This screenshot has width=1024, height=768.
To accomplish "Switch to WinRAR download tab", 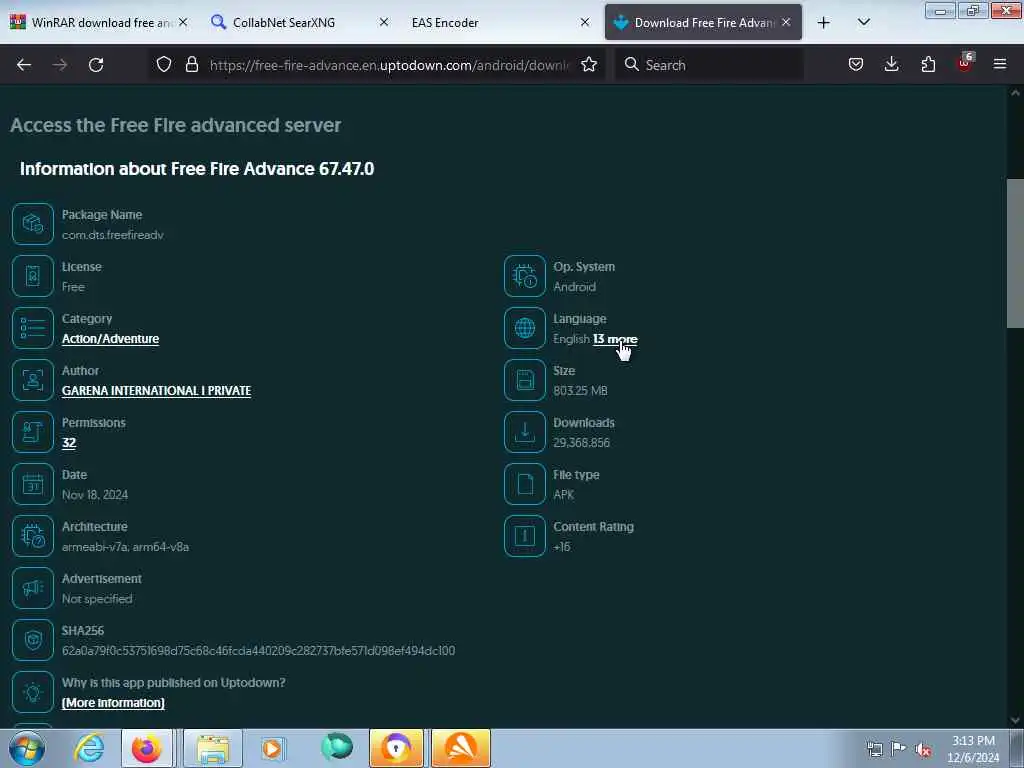I will click(x=91, y=22).
